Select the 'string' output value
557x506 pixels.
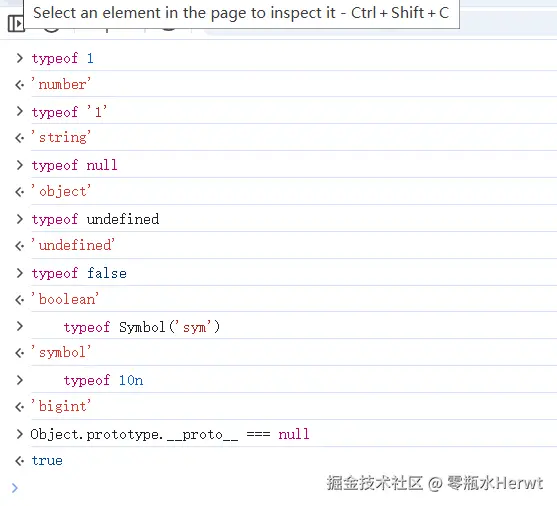tap(61, 138)
